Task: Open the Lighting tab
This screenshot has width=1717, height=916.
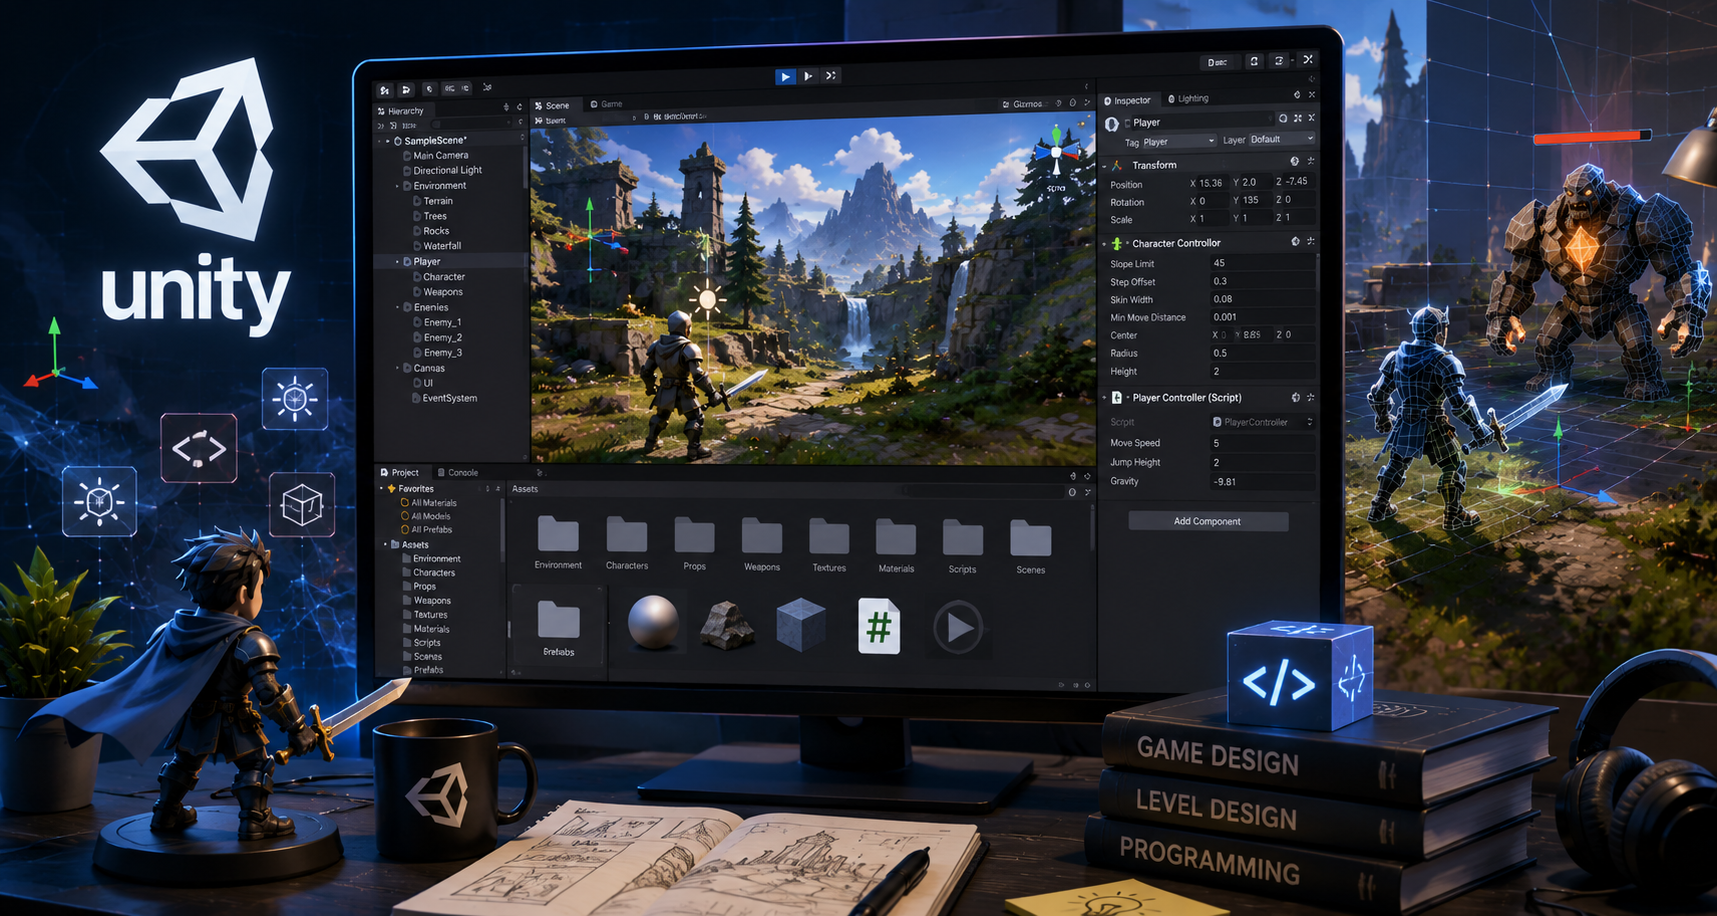Action: pos(1188,98)
